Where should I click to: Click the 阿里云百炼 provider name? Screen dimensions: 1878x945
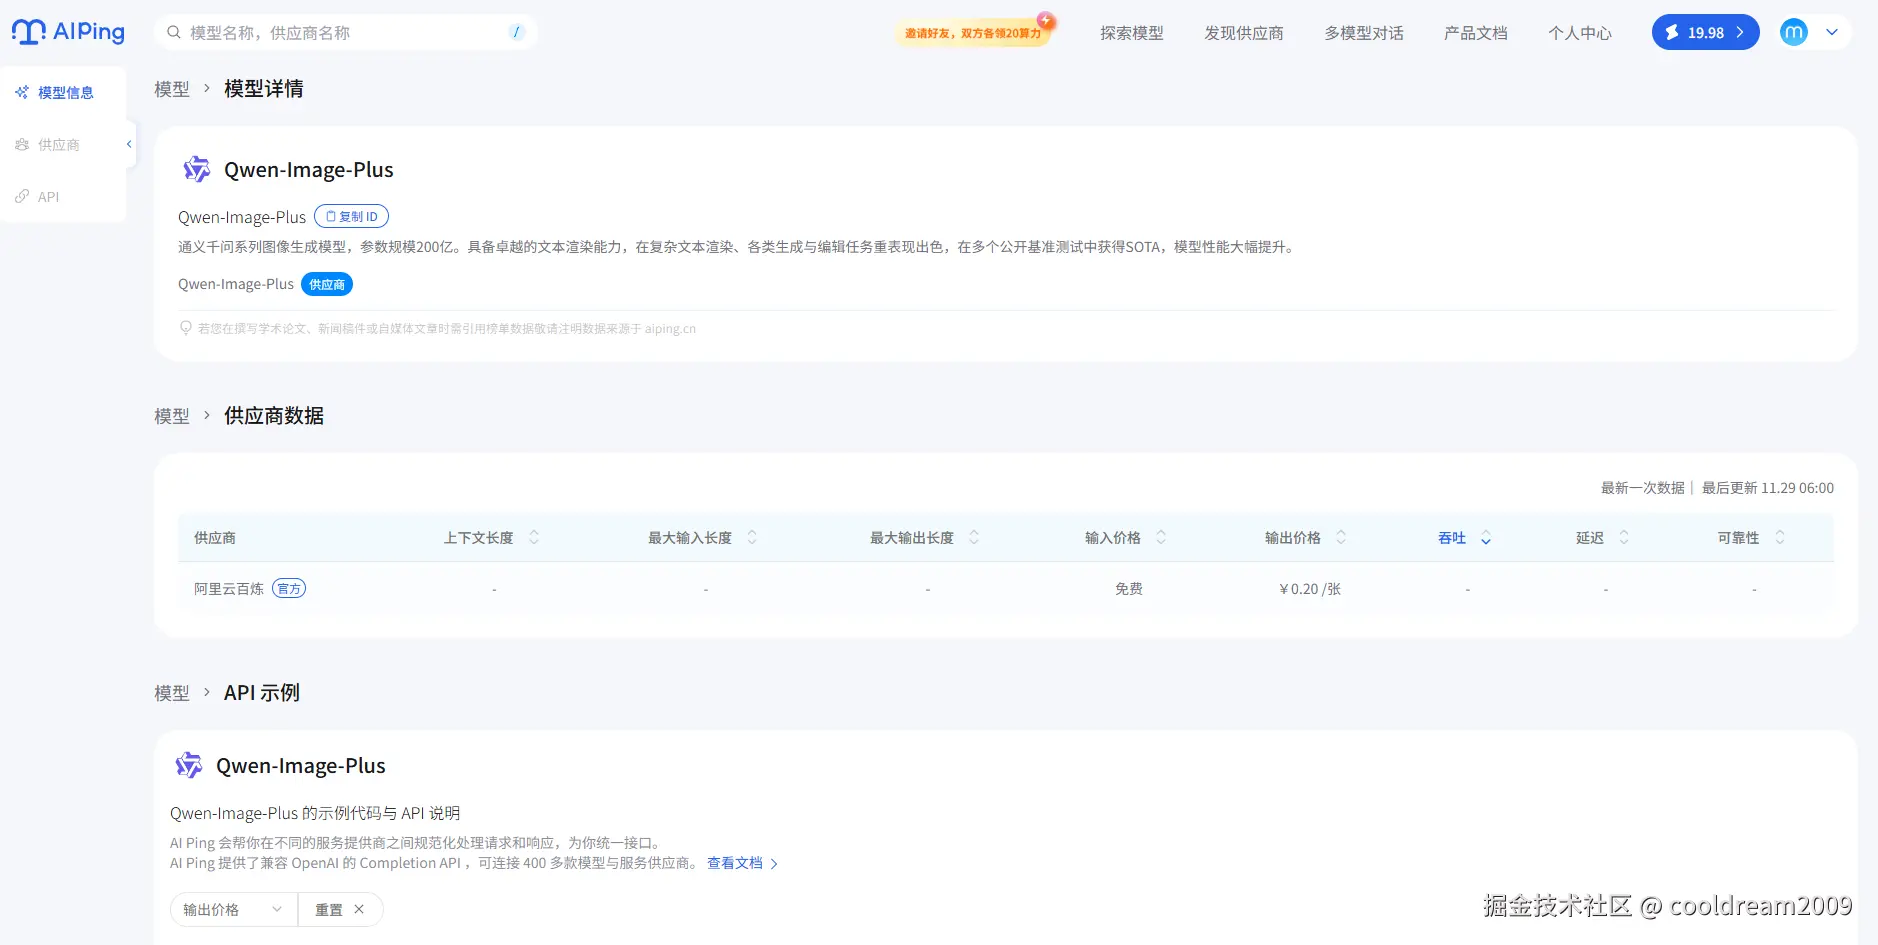[x=229, y=589]
